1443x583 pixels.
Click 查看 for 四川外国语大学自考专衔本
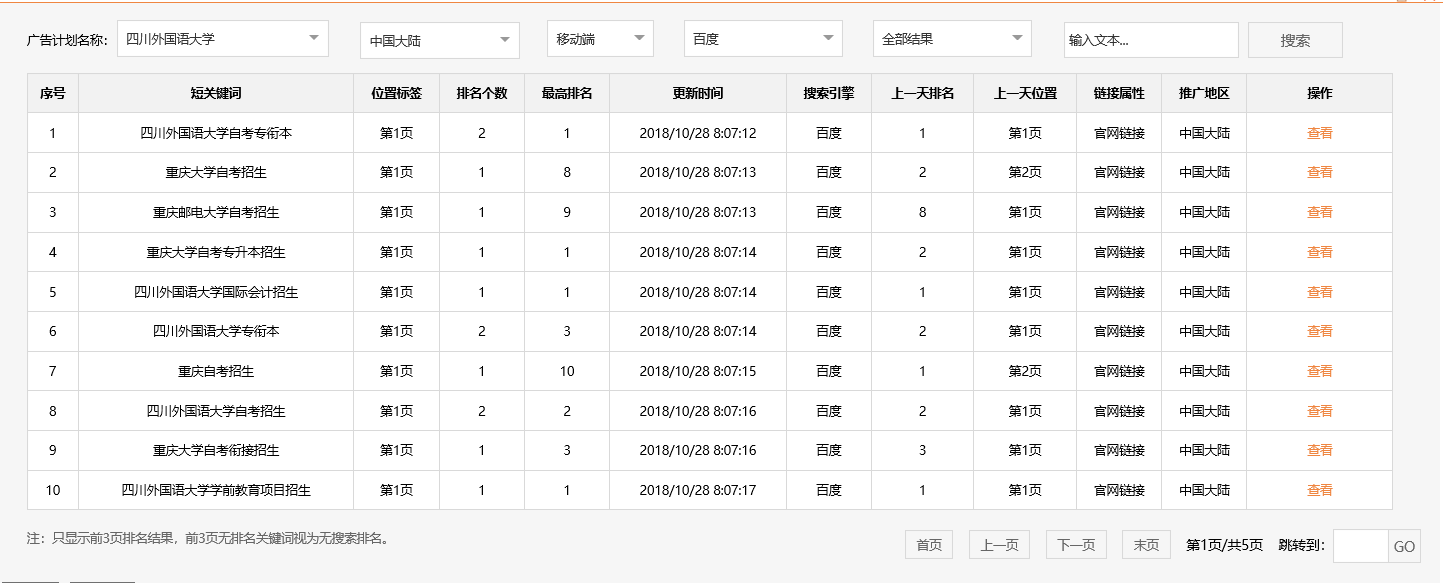pos(1319,131)
